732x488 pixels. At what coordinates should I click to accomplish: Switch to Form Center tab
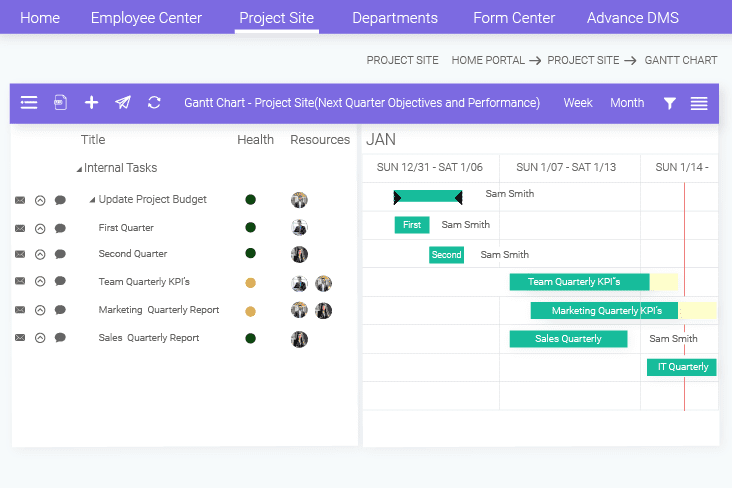point(514,18)
